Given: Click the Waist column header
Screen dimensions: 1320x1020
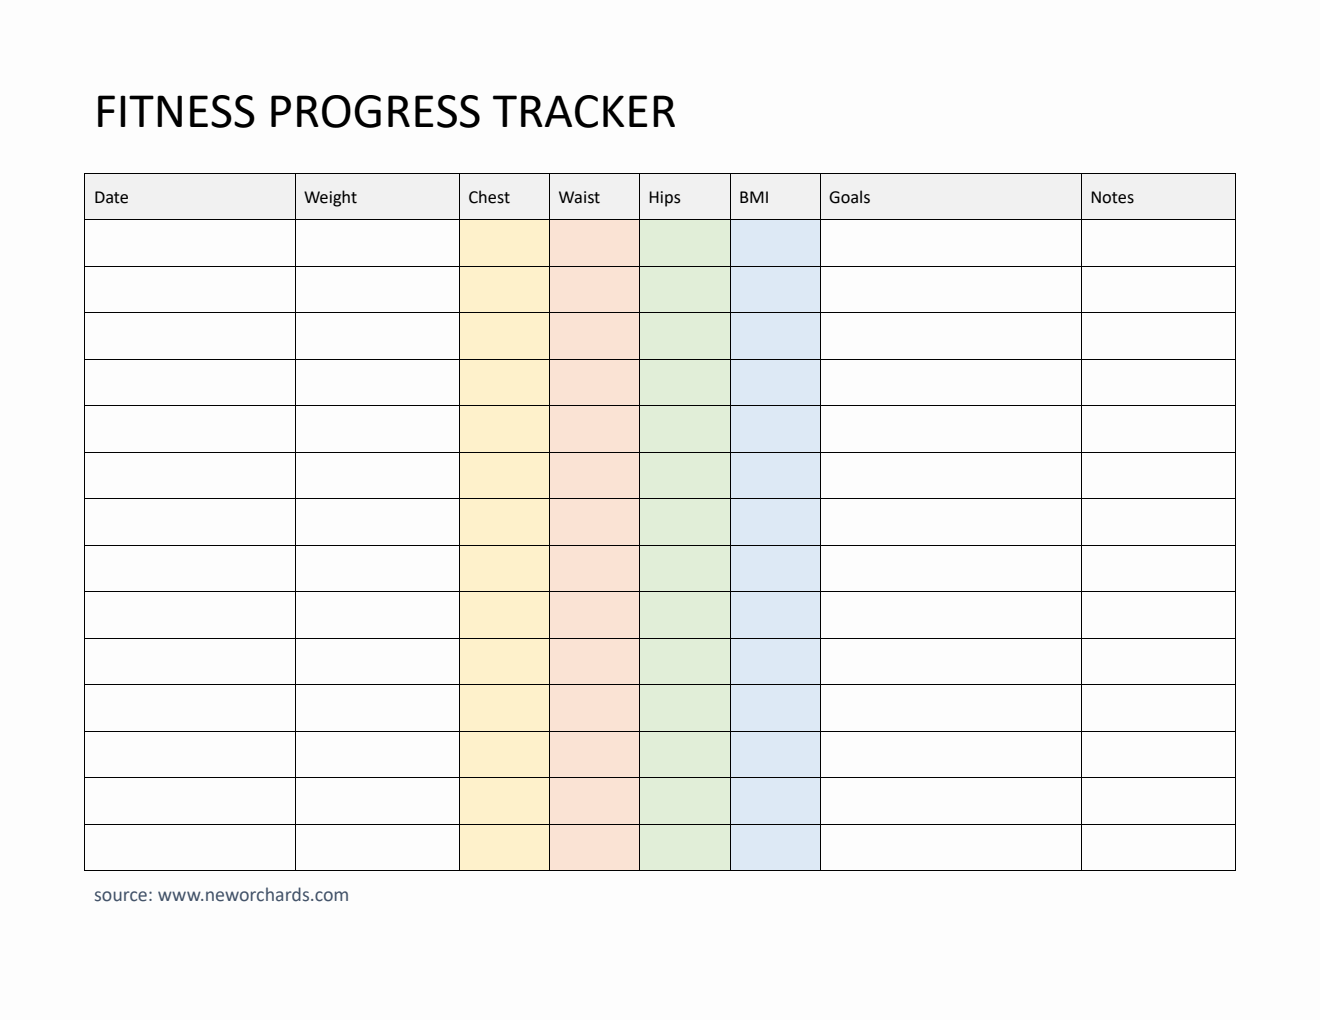Looking at the screenshot, I should pyautogui.click(x=594, y=197).
